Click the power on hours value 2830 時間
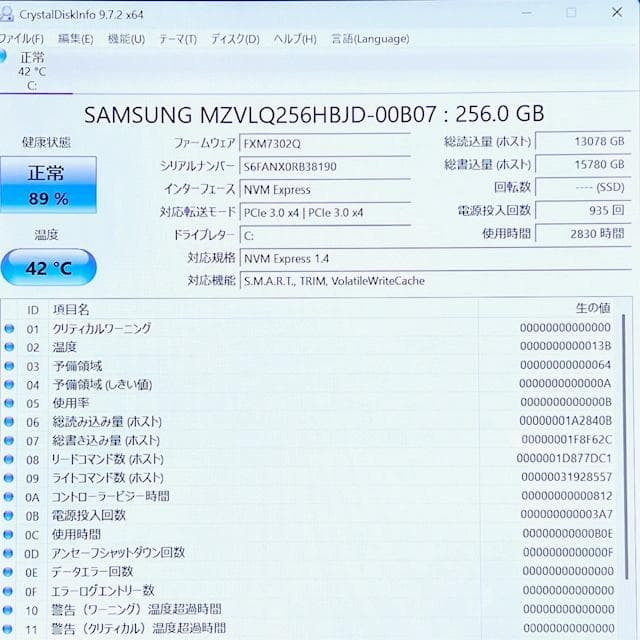 coord(583,233)
